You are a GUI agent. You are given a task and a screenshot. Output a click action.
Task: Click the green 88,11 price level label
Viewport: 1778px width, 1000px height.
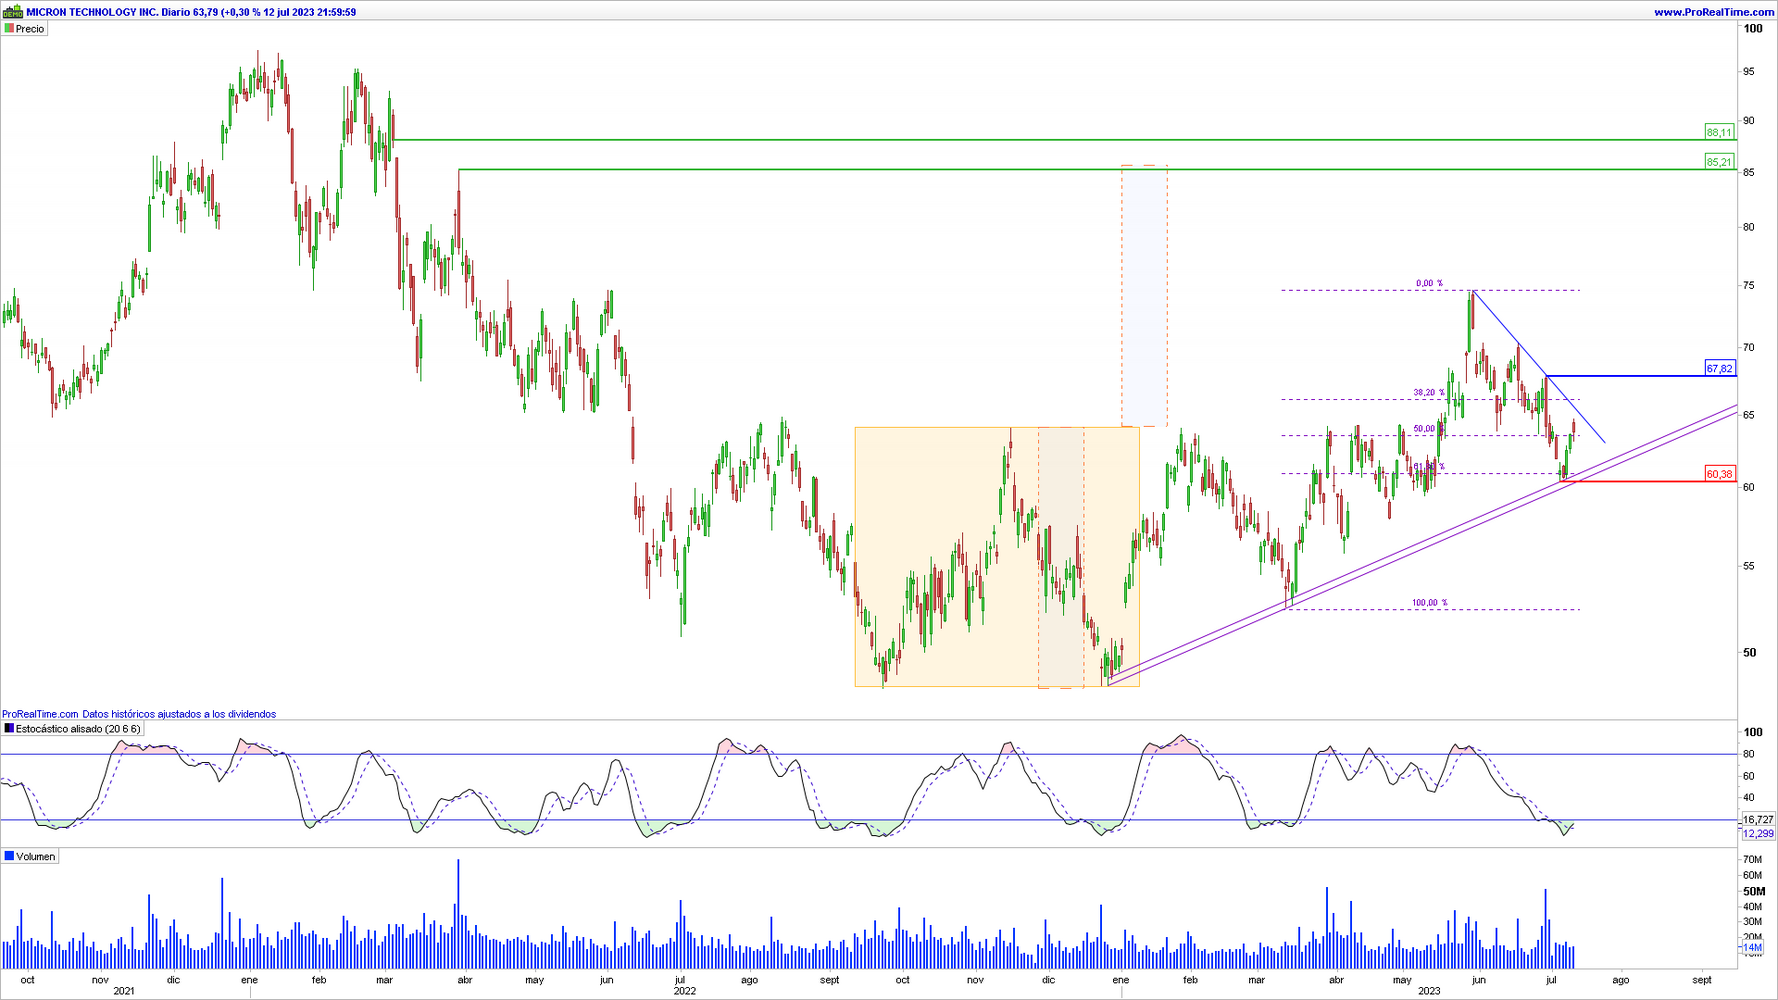(1719, 132)
